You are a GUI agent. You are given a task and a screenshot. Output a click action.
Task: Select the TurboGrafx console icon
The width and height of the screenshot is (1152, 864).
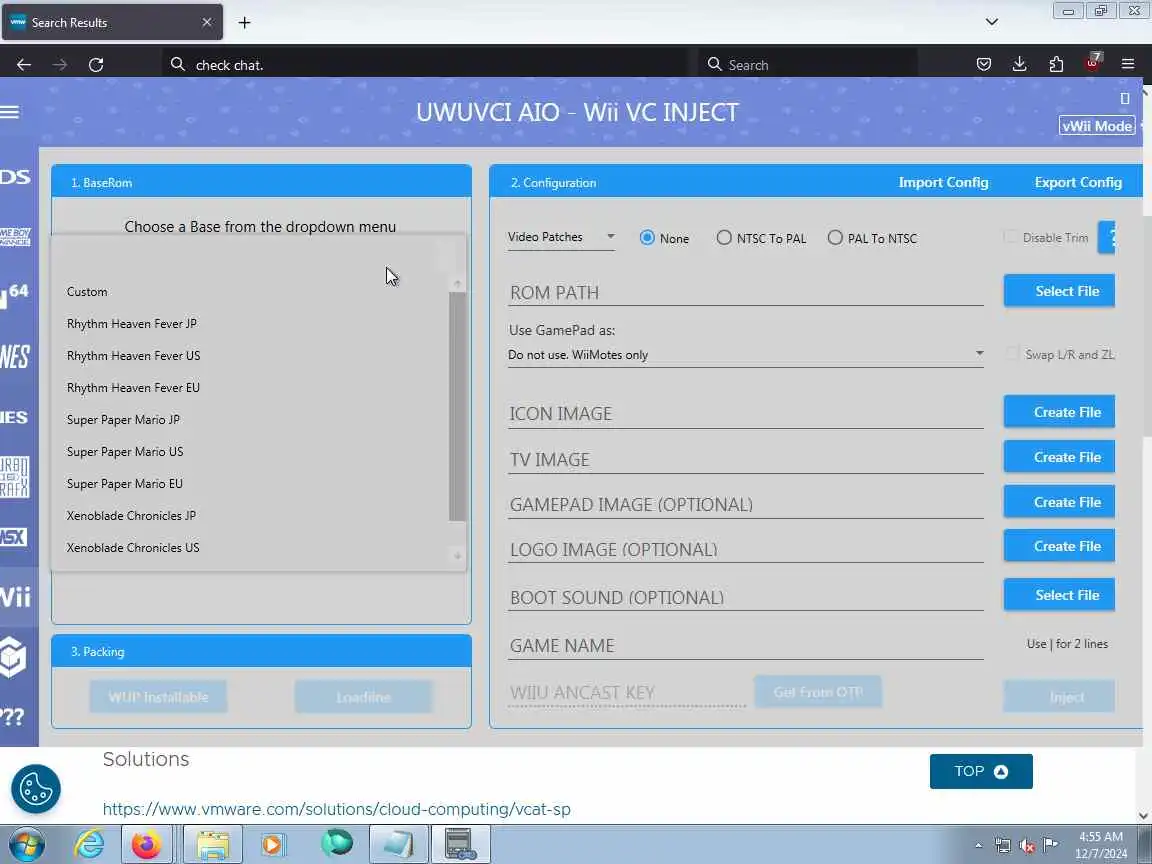point(15,477)
